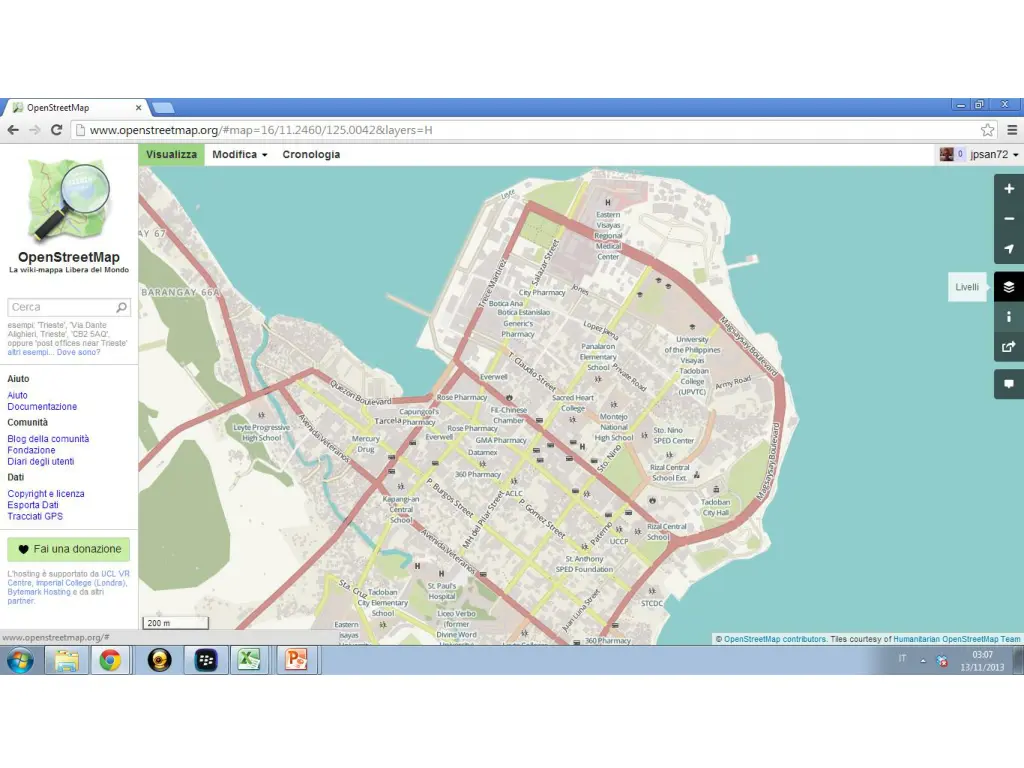The image size is (1024, 768).
Task: Go back in the browser
Action: [13, 130]
